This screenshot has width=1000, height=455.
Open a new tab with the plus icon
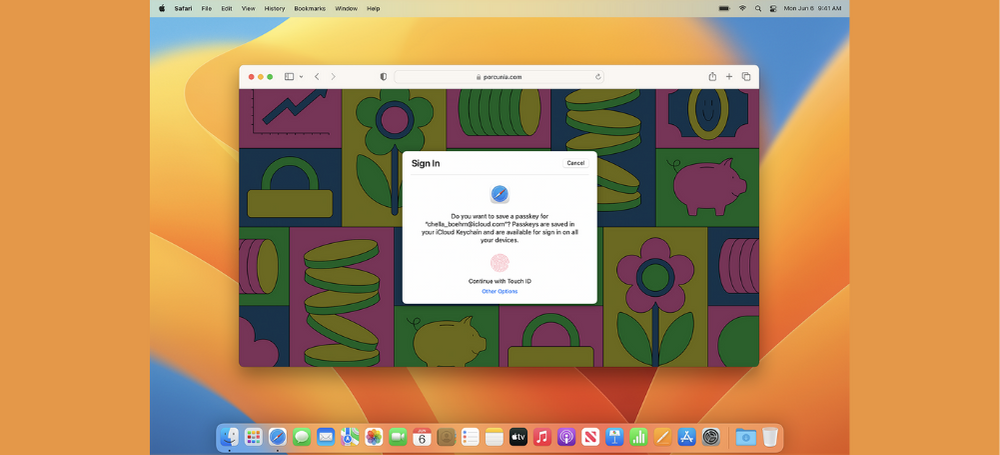tap(729, 77)
